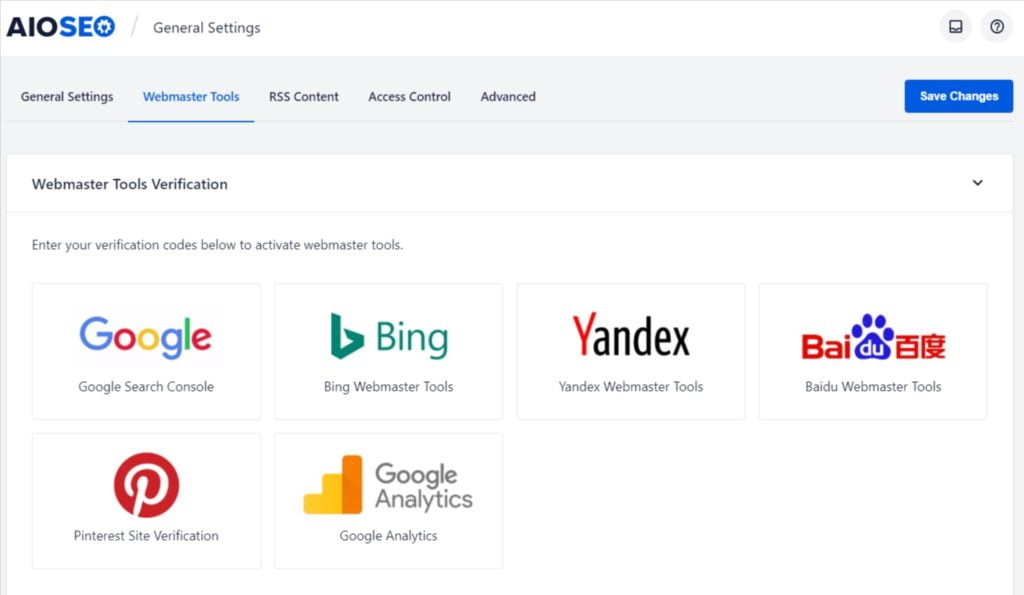Open the notifications inbox icon
The width and height of the screenshot is (1024, 595).
[x=955, y=27]
